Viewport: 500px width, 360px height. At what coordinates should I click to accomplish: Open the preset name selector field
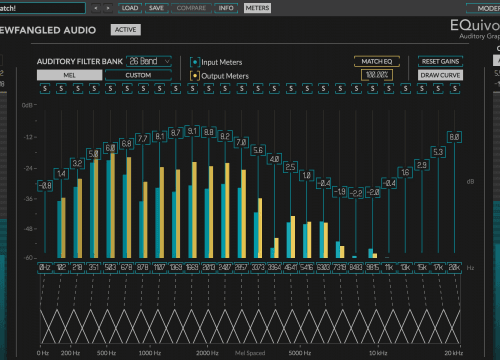coord(42,8)
